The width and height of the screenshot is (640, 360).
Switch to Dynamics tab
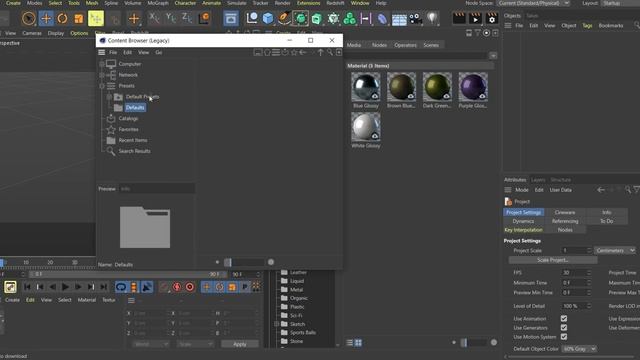(523, 221)
